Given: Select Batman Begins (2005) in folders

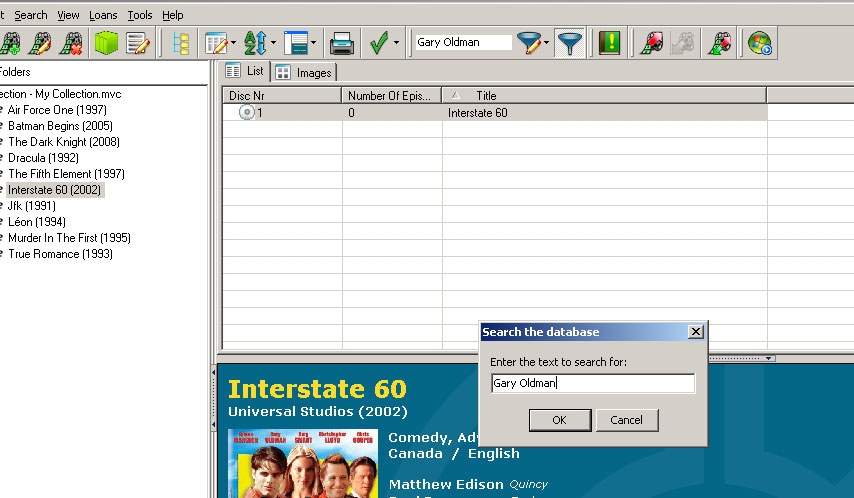Looking at the screenshot, I should click(60, 126).
